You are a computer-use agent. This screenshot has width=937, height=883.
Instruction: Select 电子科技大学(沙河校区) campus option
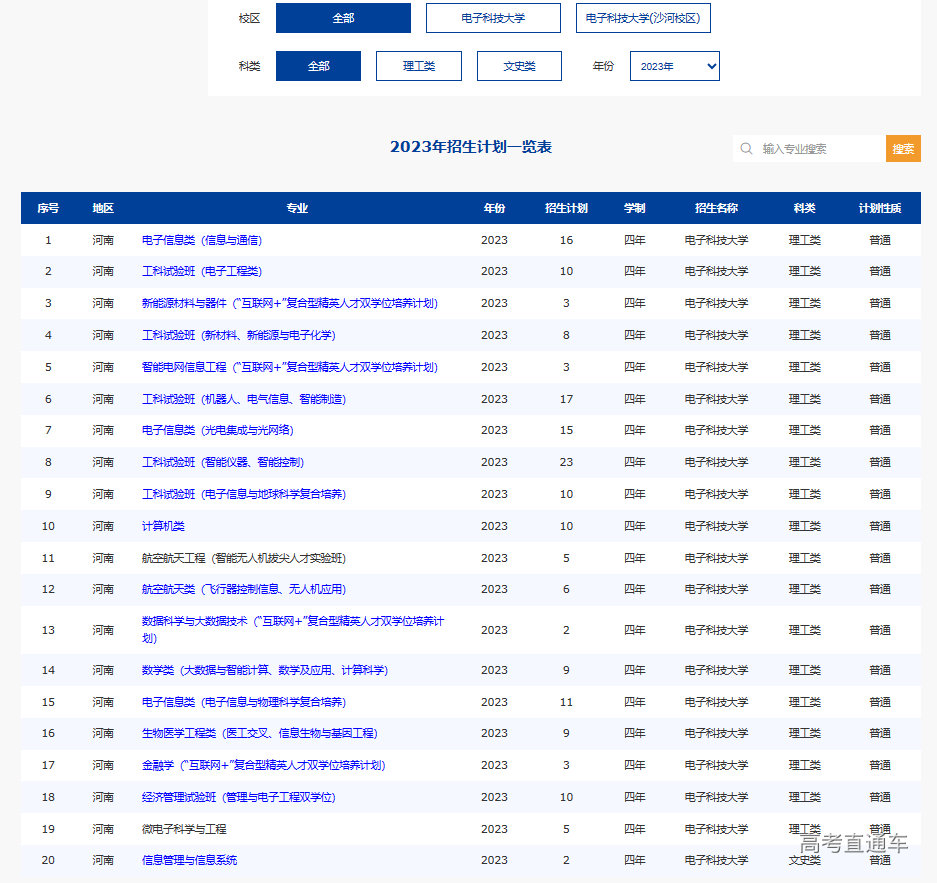(643, 18)
